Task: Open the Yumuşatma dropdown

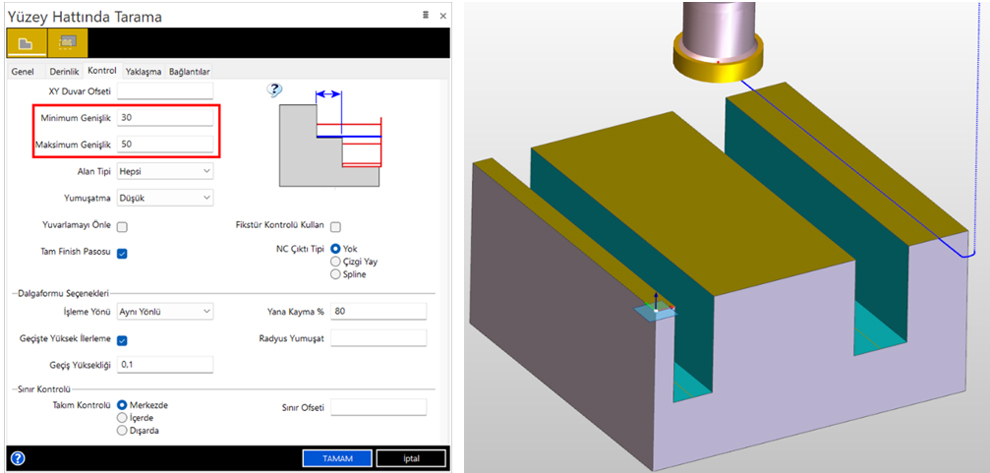Action: pyautogui.click(x=165, y=198)
